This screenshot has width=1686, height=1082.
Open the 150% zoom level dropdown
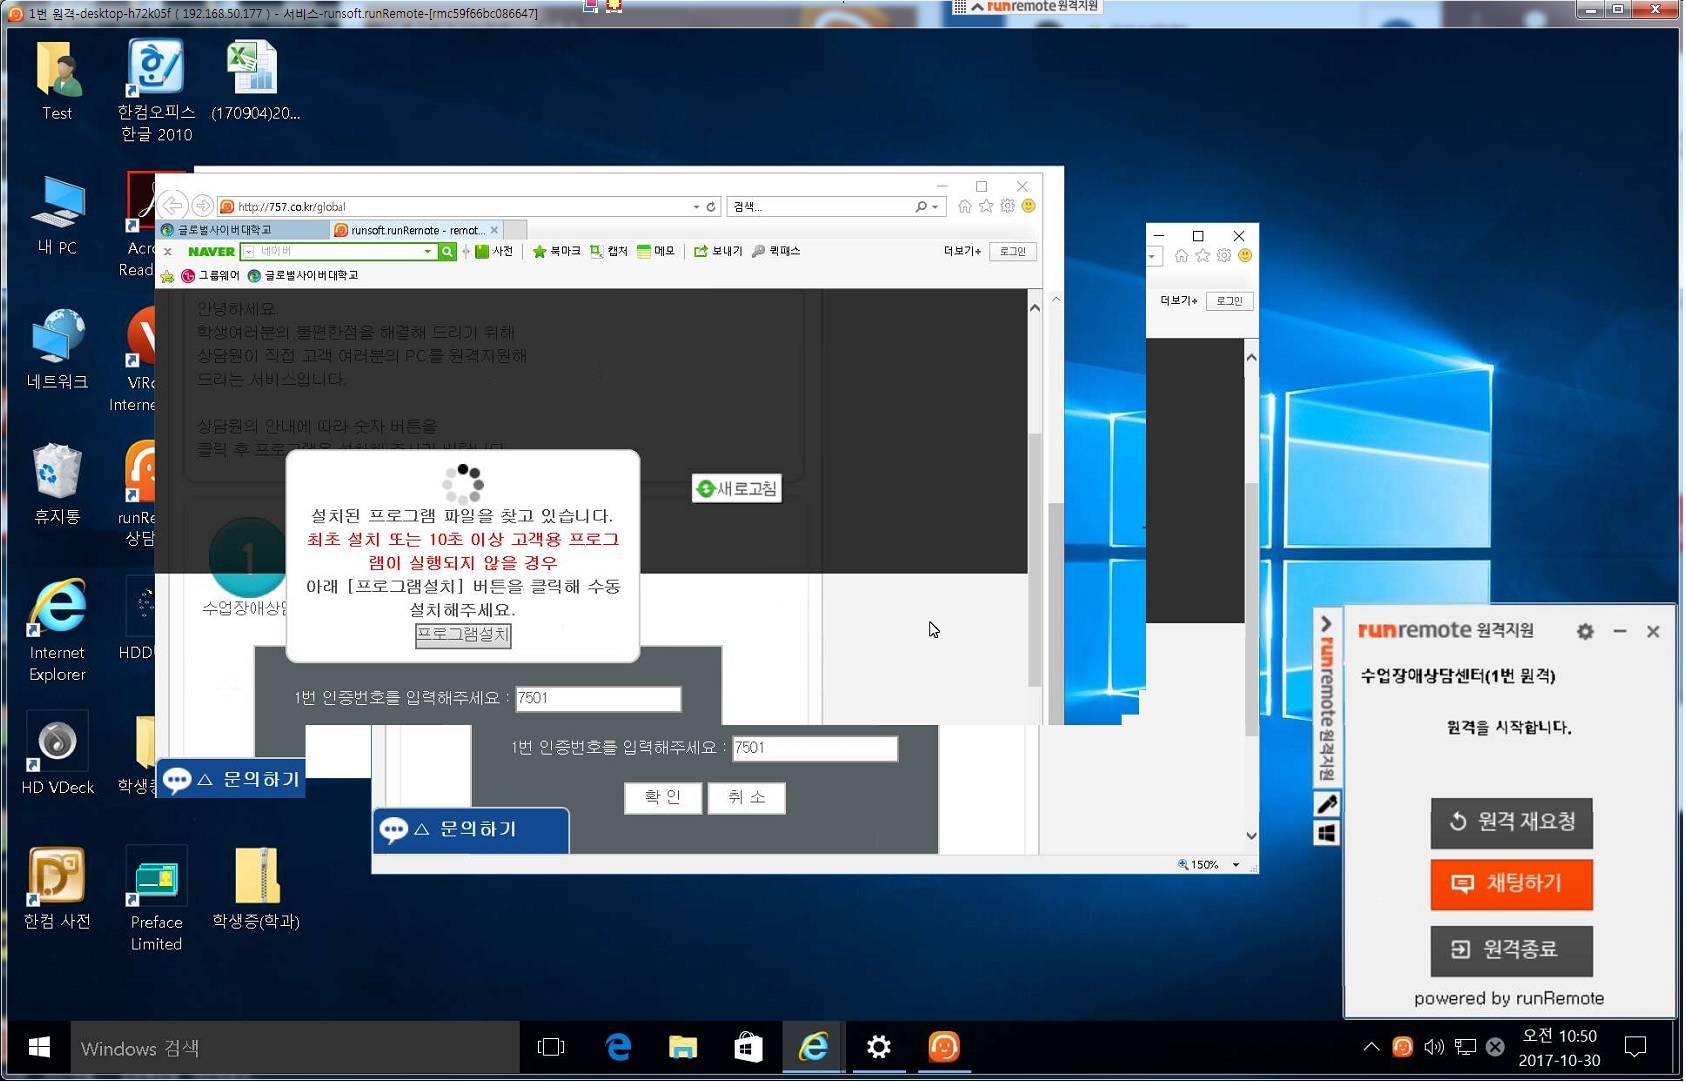tap(1237, 866)
